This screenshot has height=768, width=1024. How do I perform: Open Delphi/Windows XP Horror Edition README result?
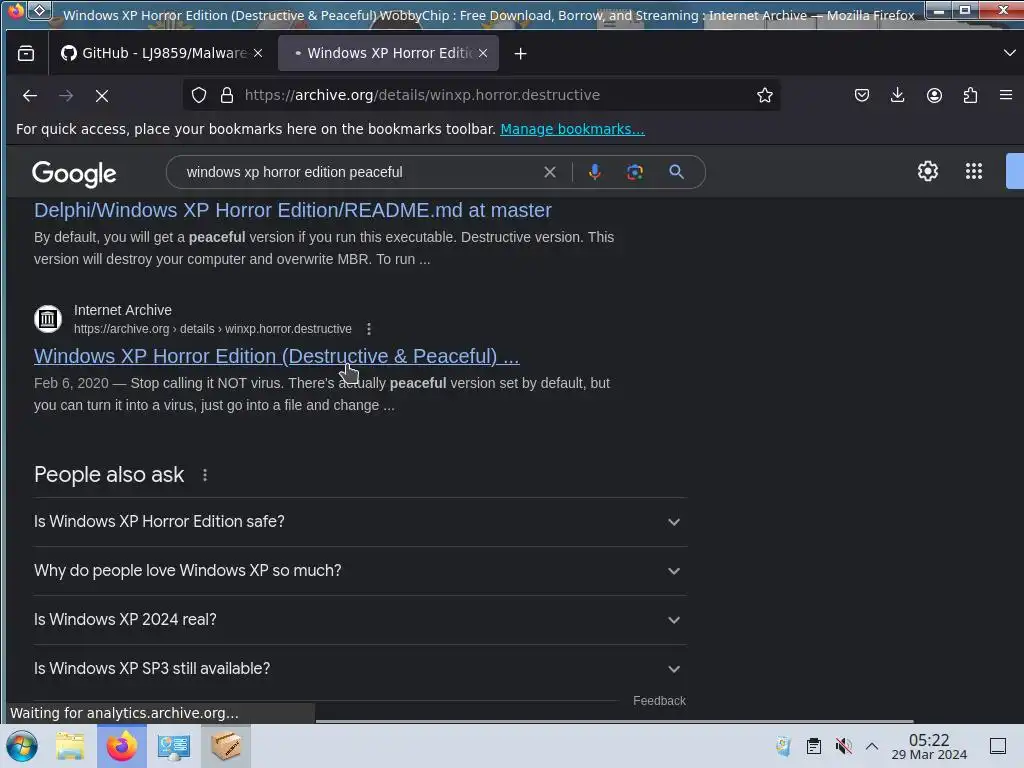293,210
